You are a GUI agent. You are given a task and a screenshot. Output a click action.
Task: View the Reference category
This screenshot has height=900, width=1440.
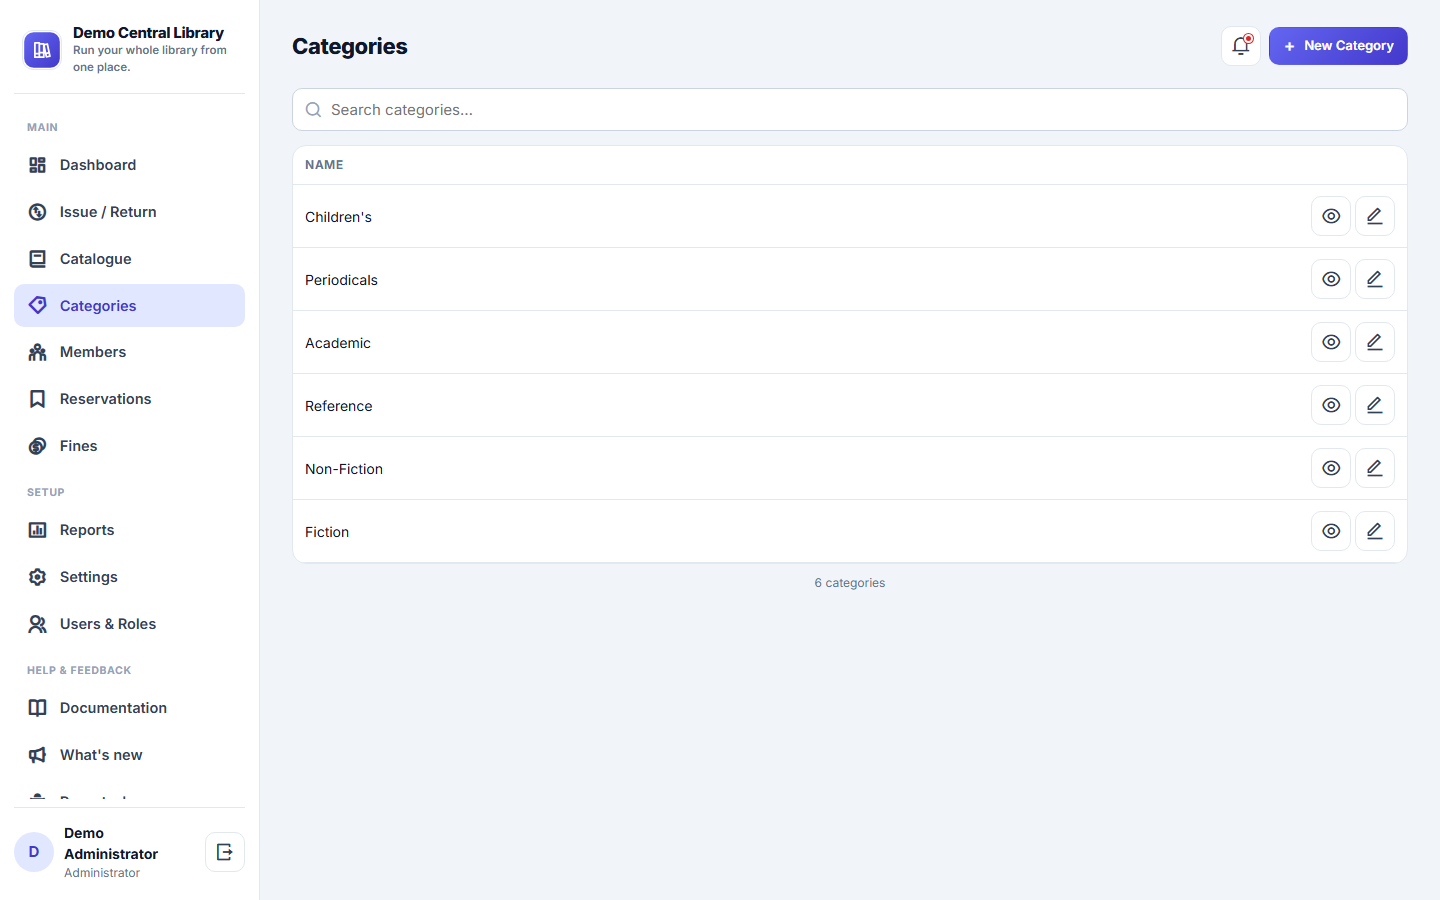pyautogui.click(x=1331, y=405)
